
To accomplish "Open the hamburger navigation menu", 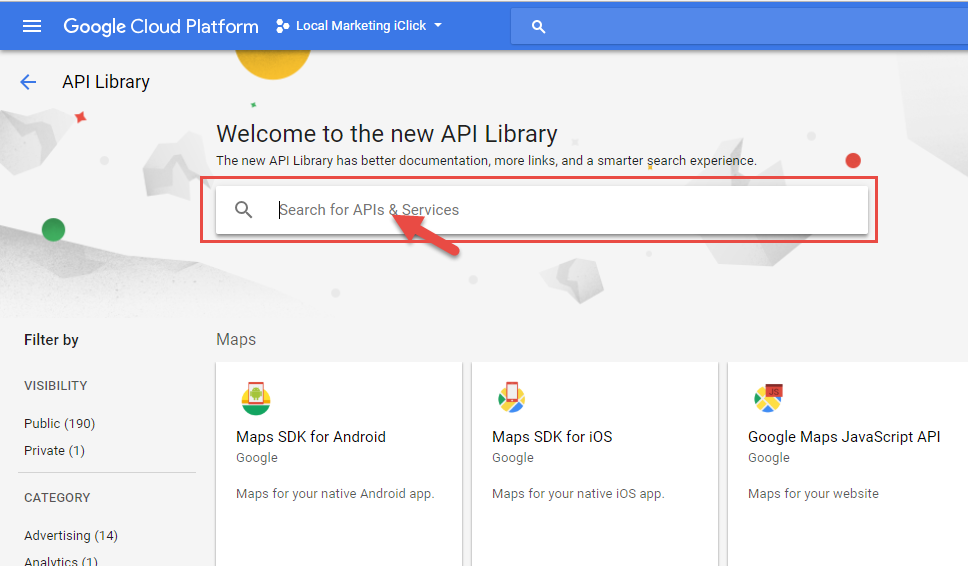I will point(31,26).
